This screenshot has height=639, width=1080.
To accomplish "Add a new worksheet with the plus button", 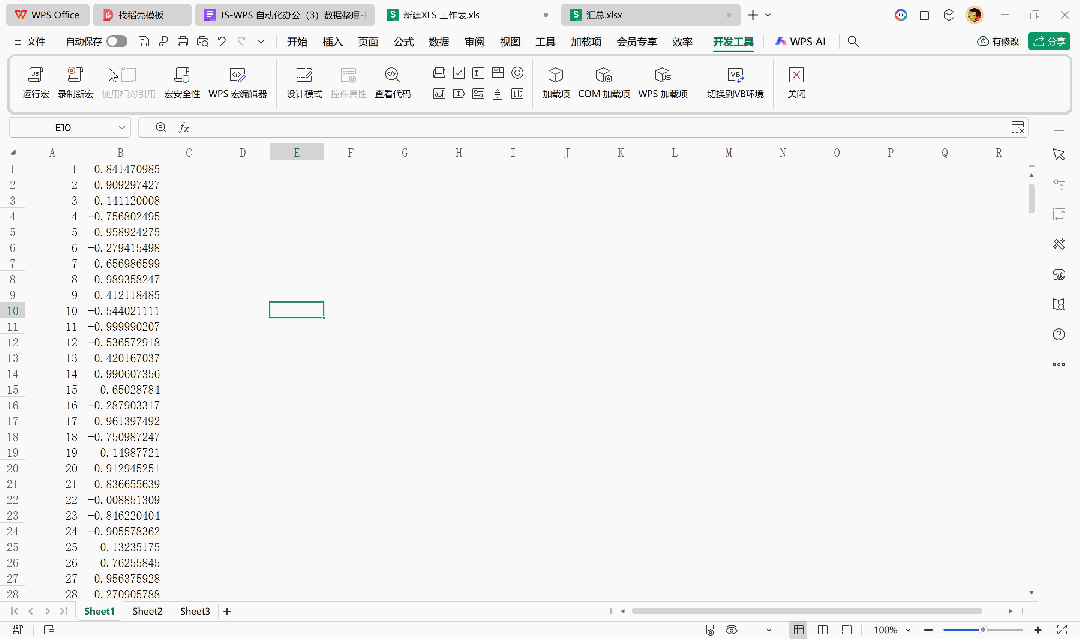I will coord(226,611).
